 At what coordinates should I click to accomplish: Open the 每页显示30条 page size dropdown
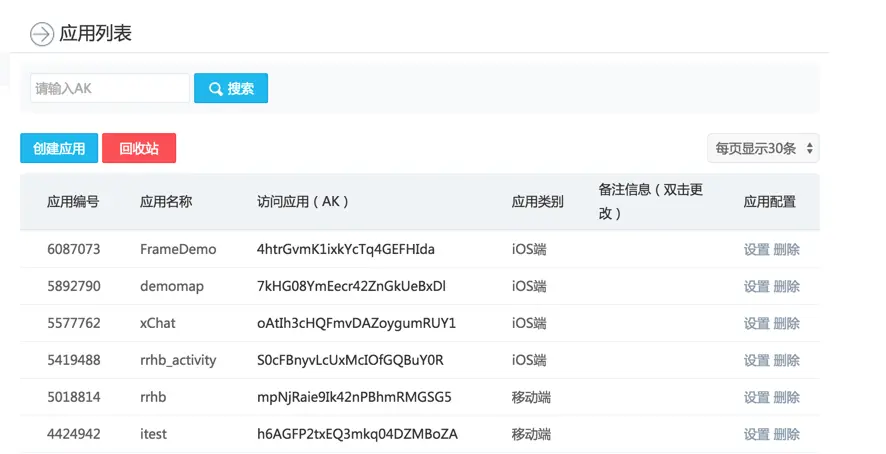(x=763, y=148)
